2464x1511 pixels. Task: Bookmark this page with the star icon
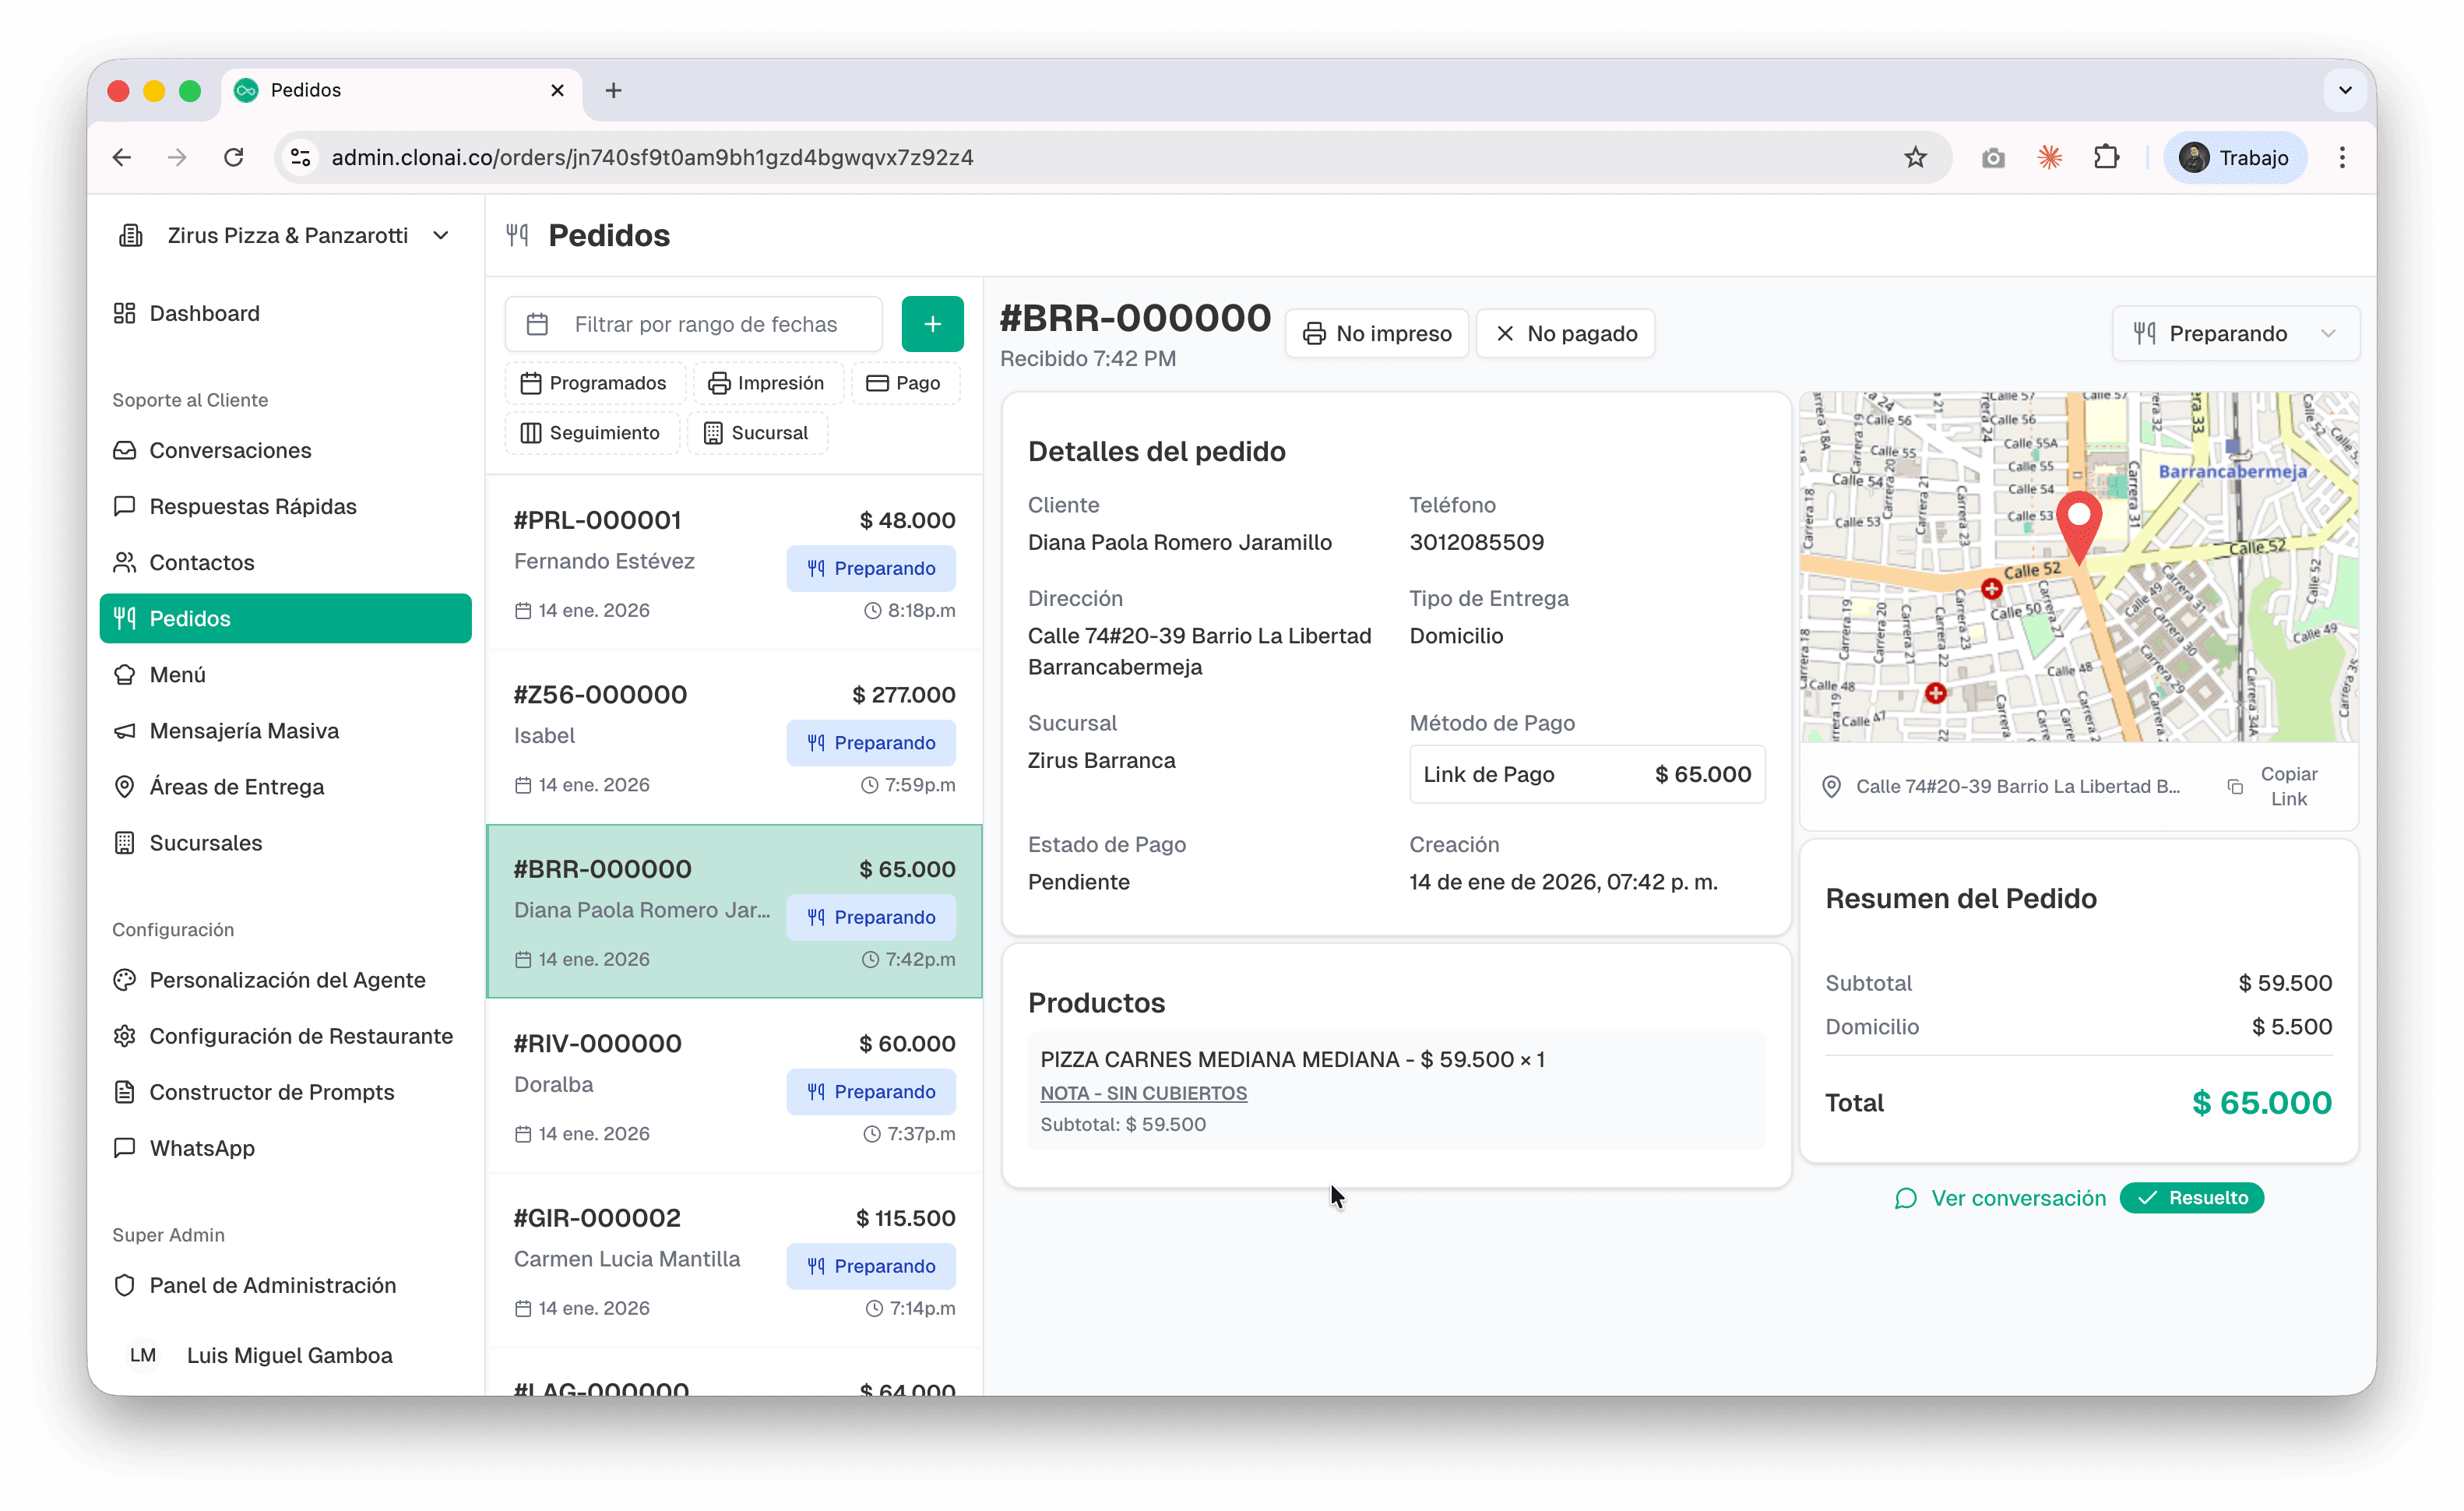[x=1915, y=157]
